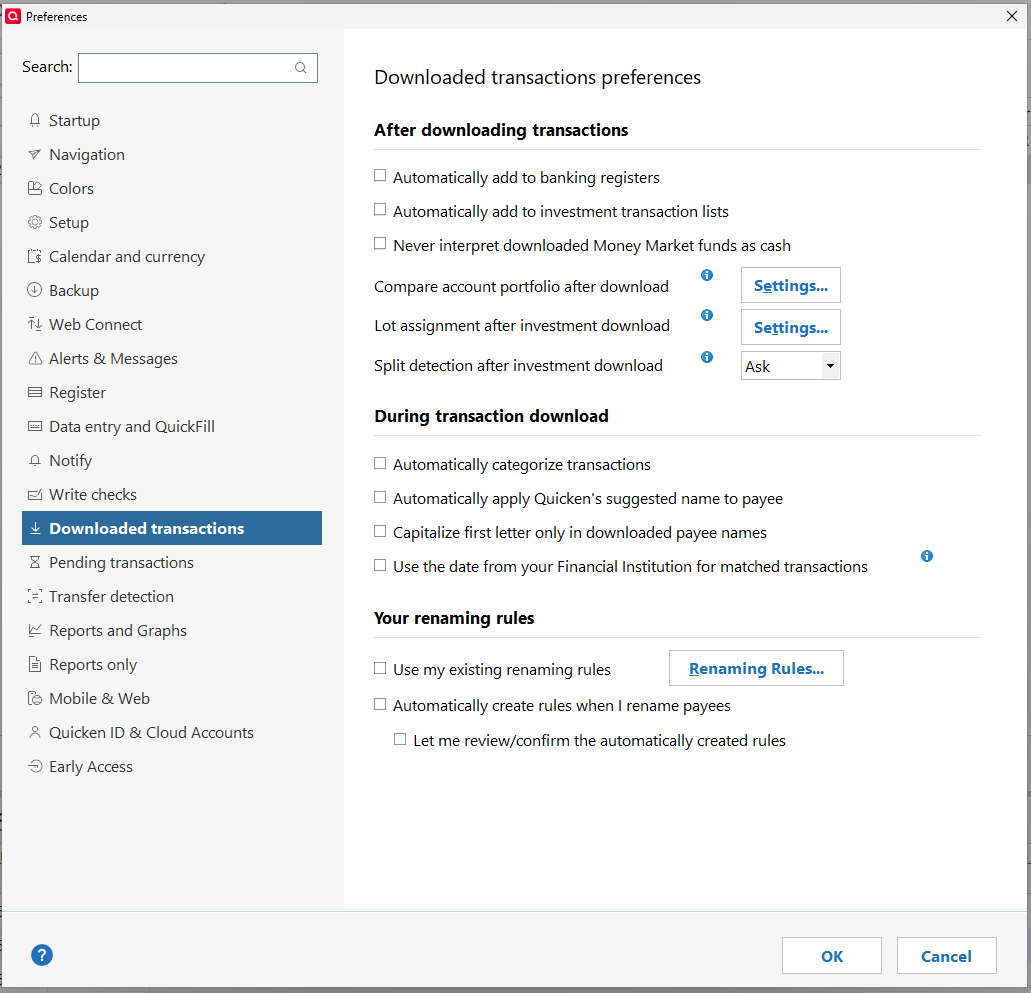
Task: Switch to Navigation preferences
Action: point(87,155)
